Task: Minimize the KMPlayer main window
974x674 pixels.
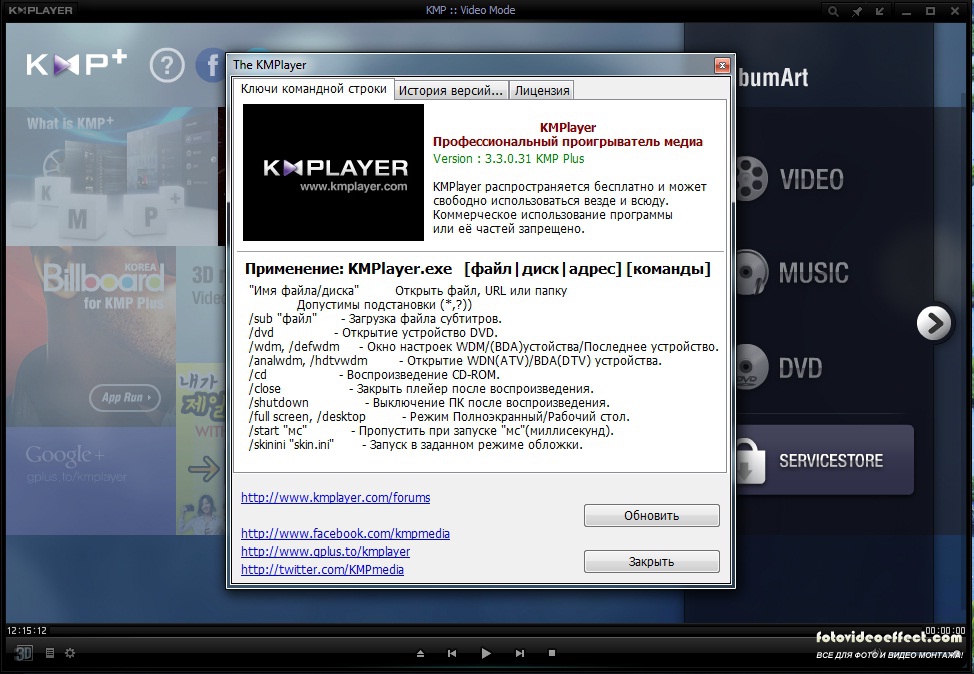Action: 906,11
